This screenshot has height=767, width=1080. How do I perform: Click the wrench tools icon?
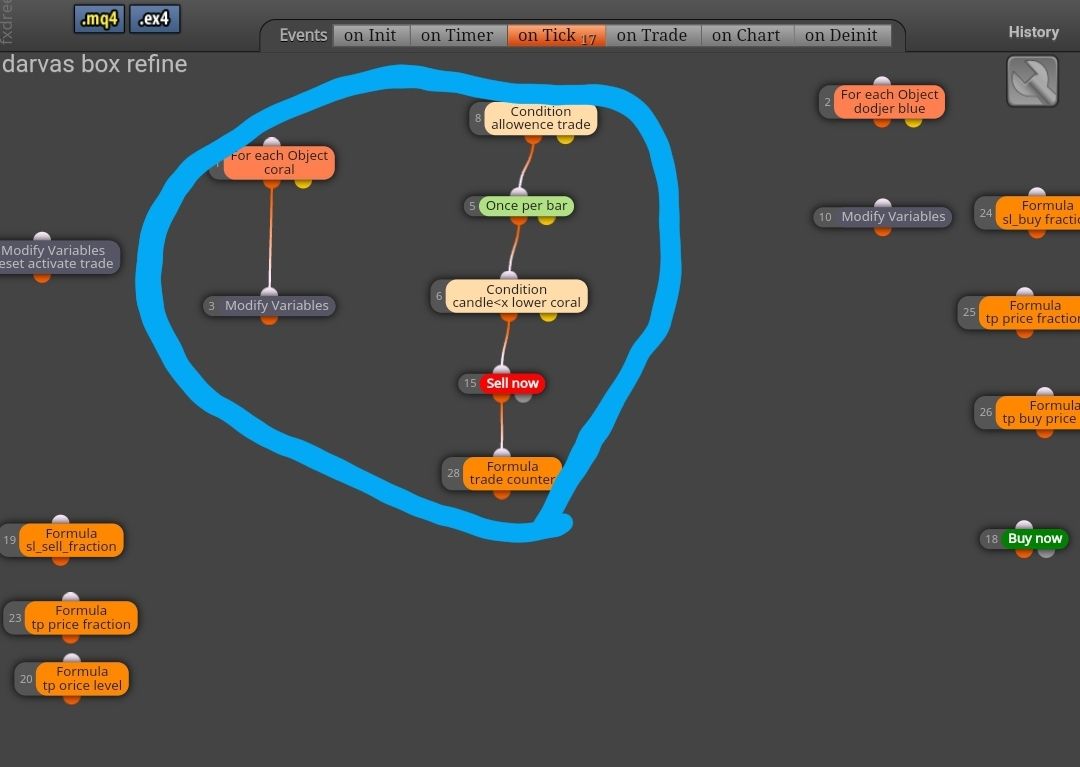[x=1032, y=81]
